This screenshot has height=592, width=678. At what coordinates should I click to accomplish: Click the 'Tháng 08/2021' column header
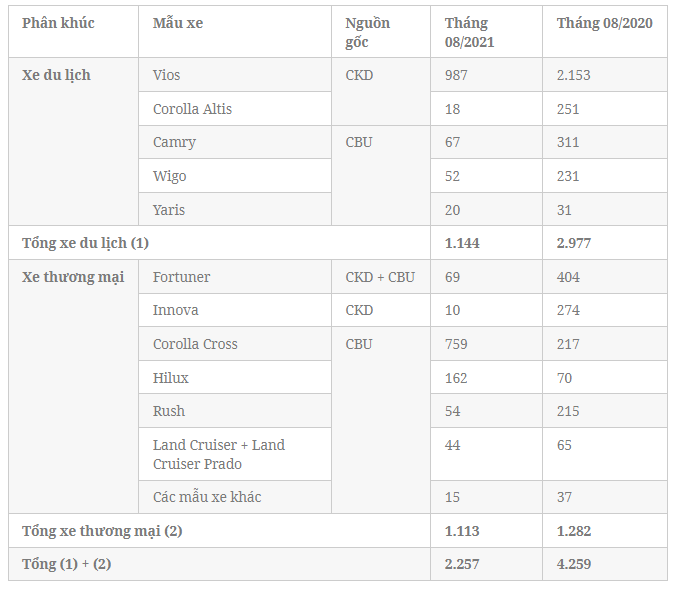pos(469,32)
